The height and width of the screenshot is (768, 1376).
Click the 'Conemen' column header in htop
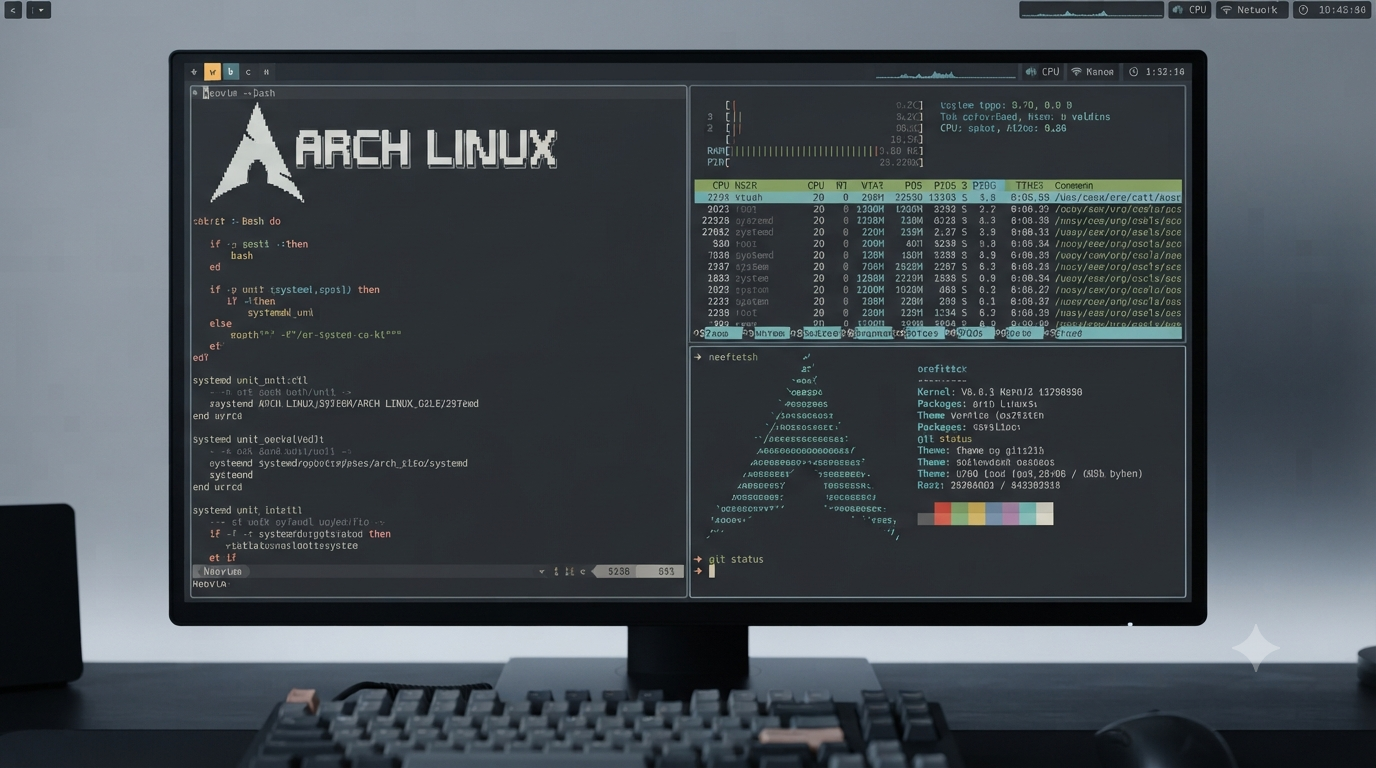[1074, 186]
